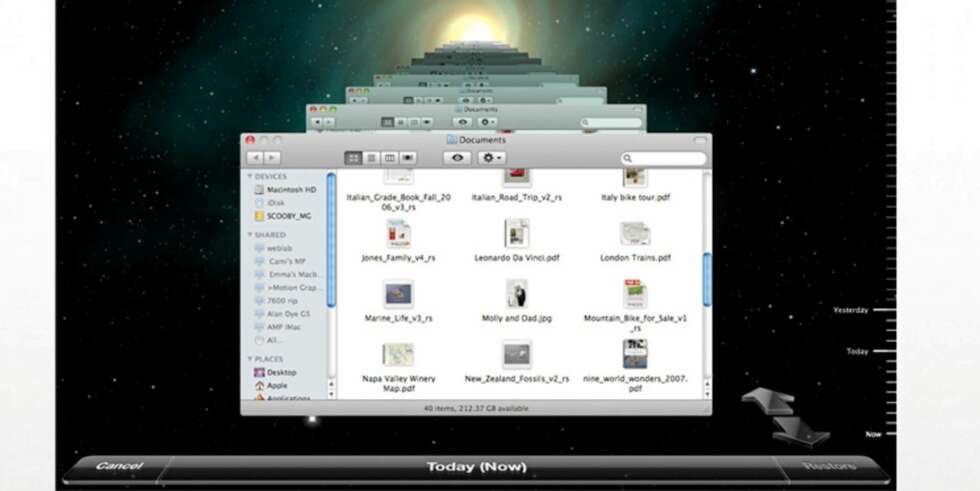Select Alan Dye G5 shared computer
980x491 pixels.
click(x=282, y=314)
